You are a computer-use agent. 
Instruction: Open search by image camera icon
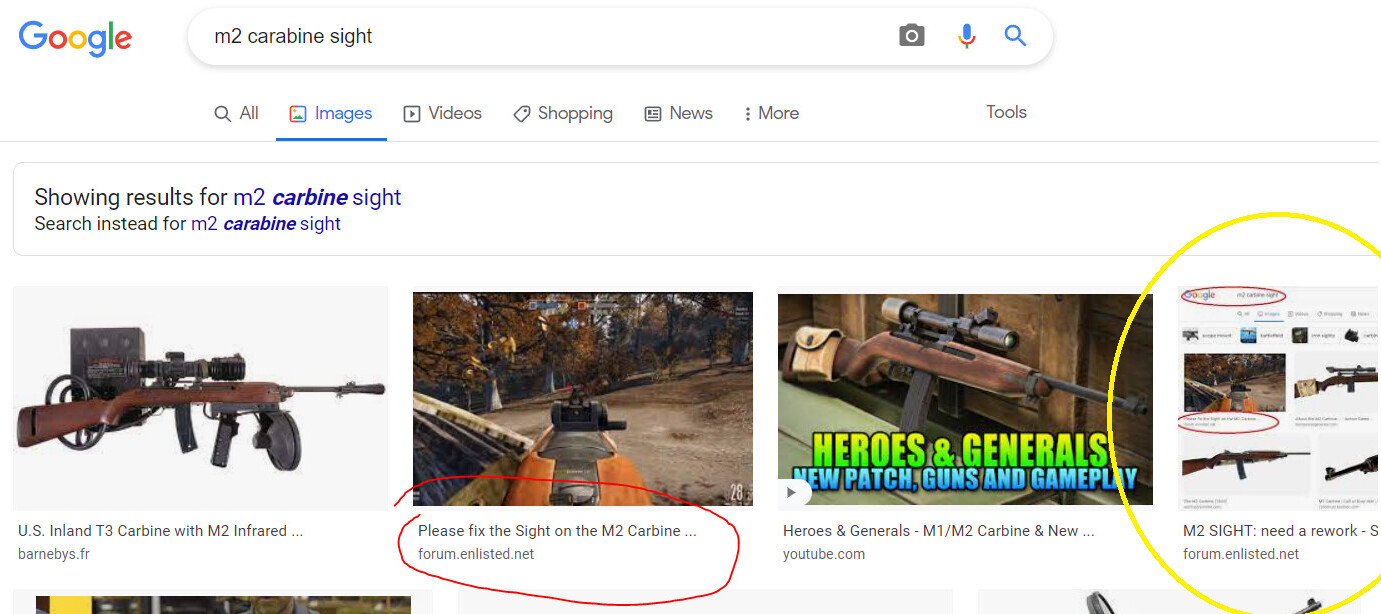(911, 37)
